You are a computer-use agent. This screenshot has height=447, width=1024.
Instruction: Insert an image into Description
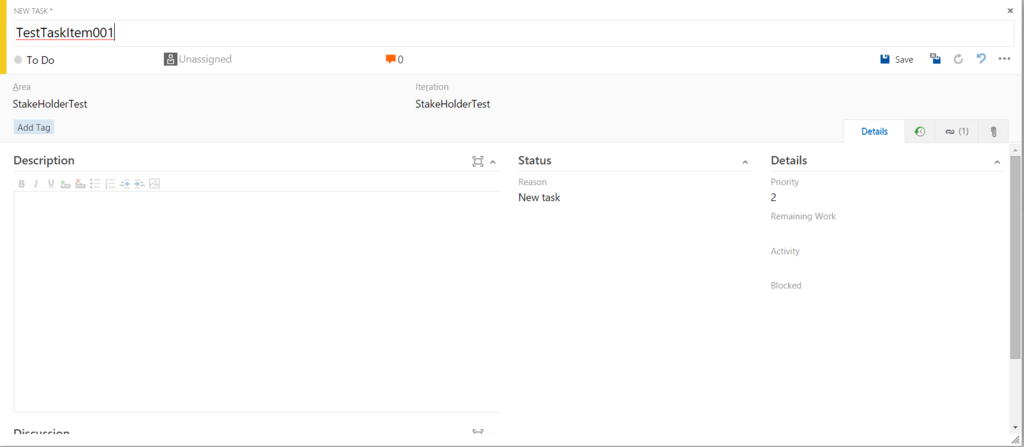pyautogui.click(x=154, y=184)
